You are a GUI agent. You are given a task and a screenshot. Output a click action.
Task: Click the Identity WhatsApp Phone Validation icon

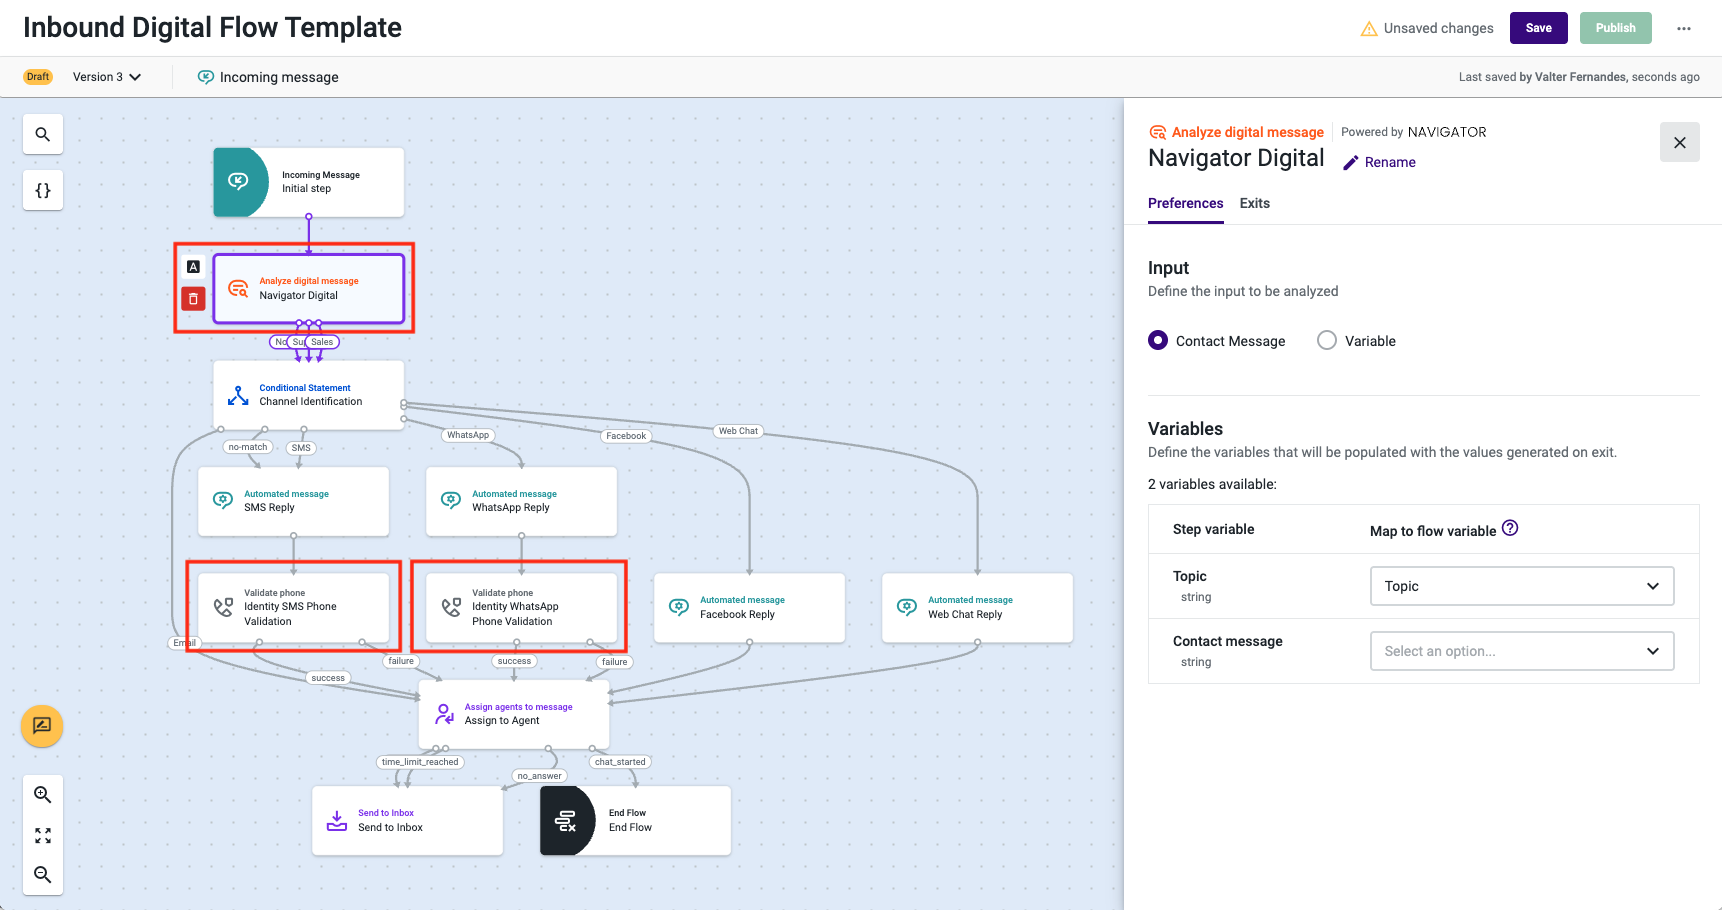coord(451,607)
